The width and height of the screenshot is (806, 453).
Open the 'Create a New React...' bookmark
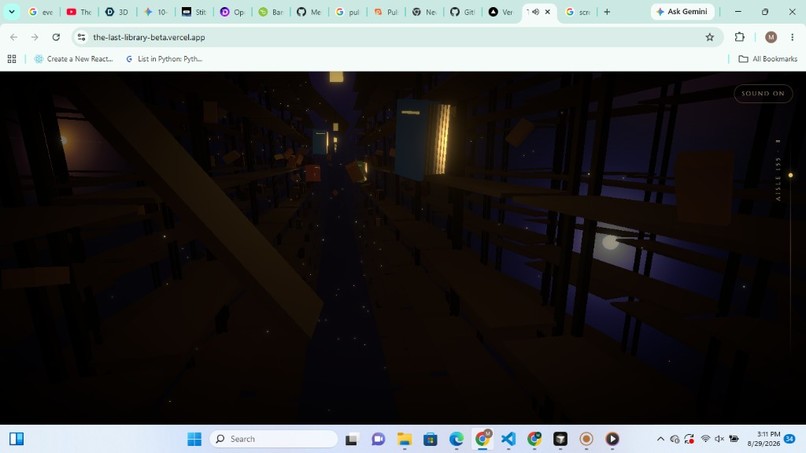click(74, 59)
